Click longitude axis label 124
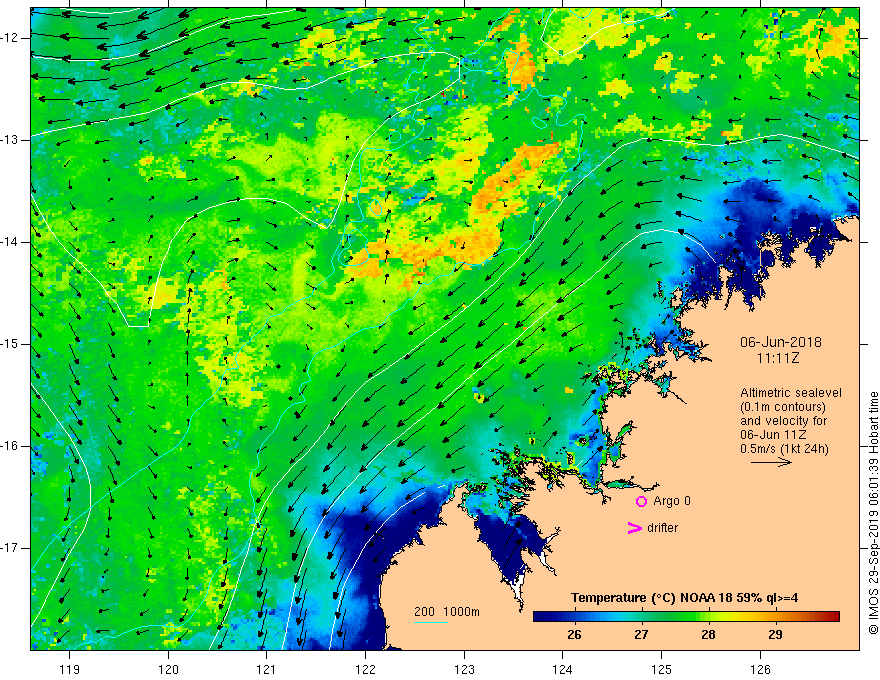The image size is (880, 680). click(x=562, y=669)
